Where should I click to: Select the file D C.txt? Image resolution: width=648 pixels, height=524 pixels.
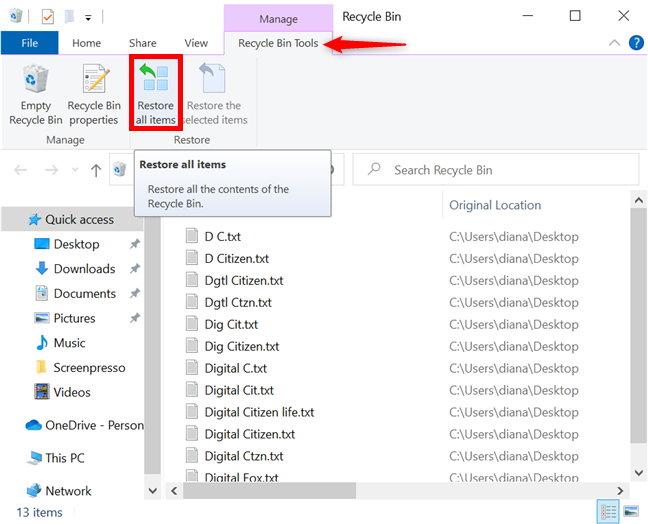click(222, 236)
